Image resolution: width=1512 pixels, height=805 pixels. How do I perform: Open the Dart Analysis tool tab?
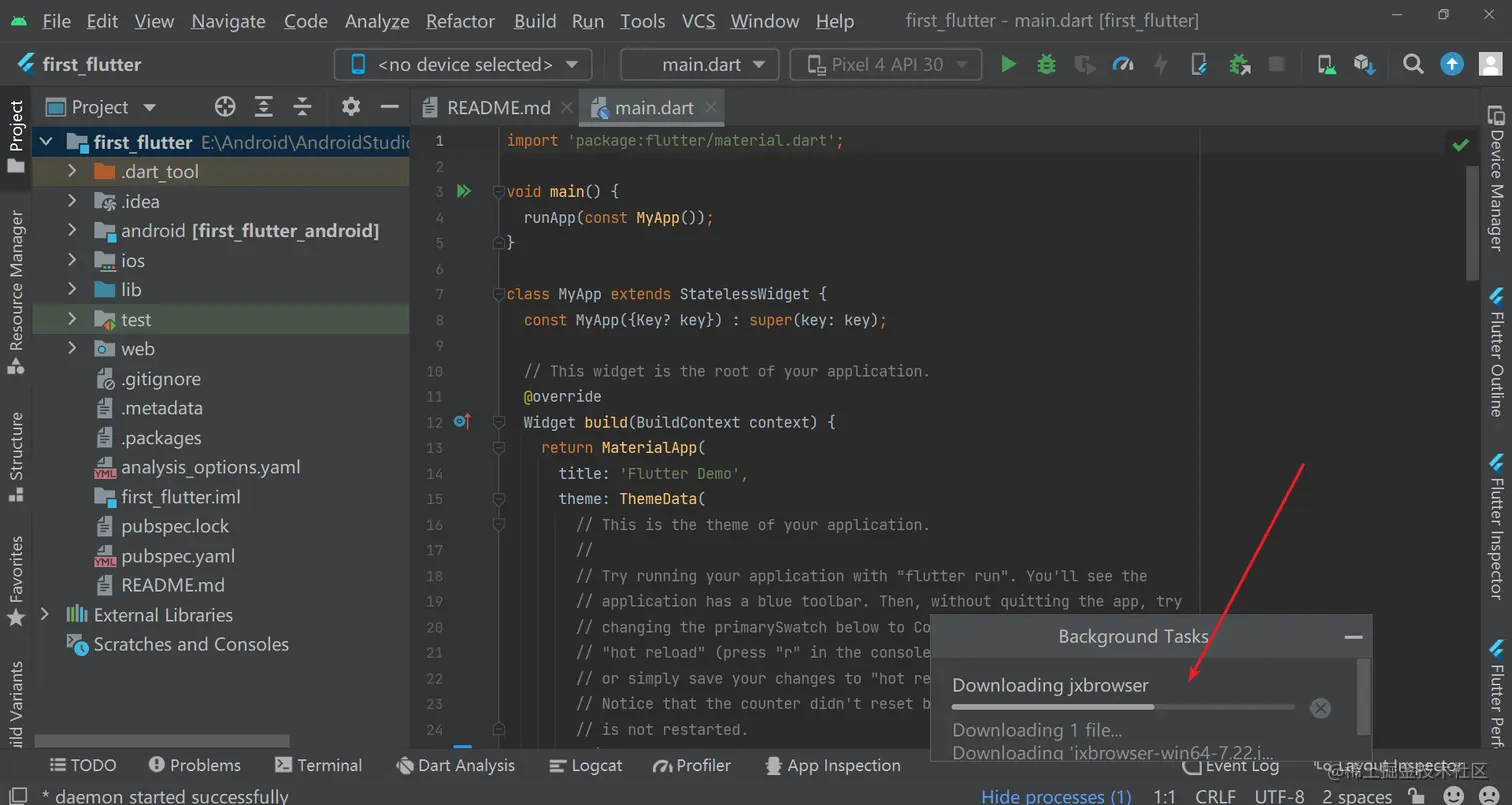(x=455, y=765)
